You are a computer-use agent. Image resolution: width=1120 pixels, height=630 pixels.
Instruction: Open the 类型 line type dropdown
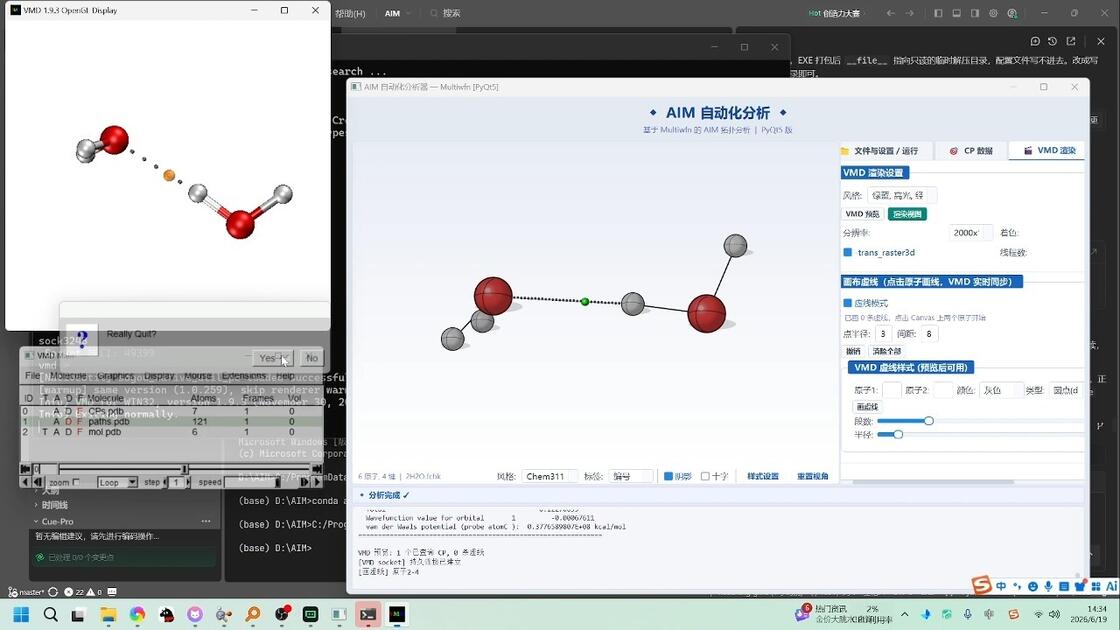tap(1066, 390)
